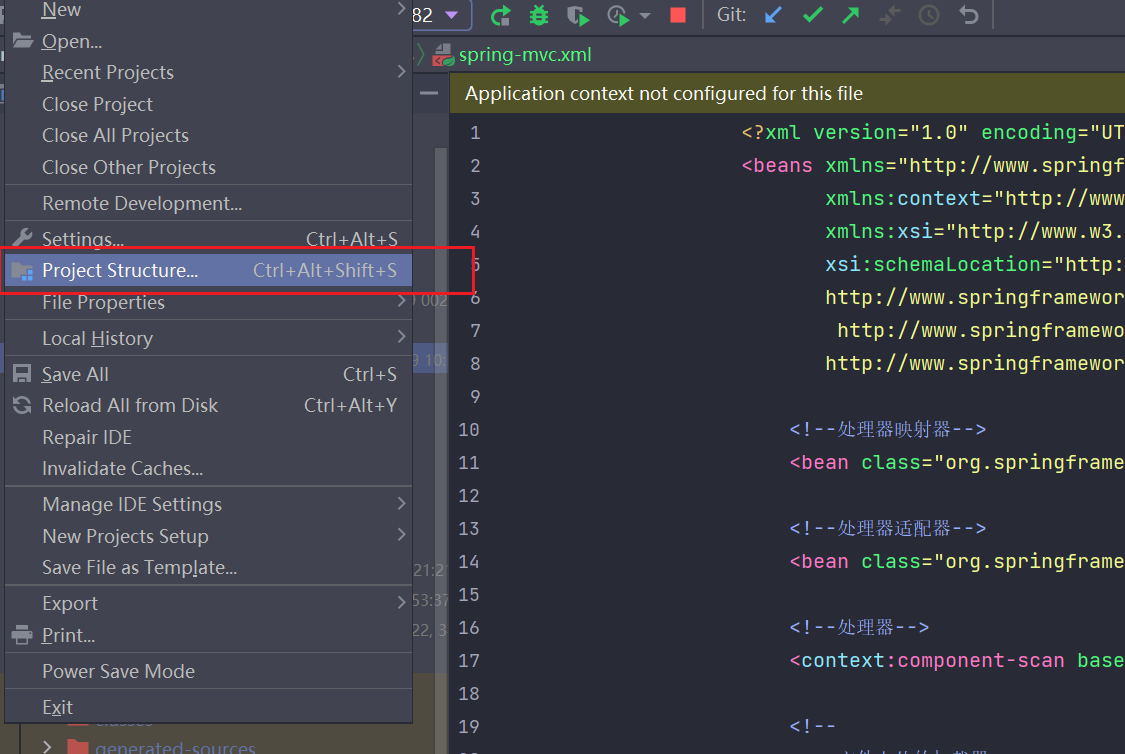Expand Recent Projects submenu arrow
The width and height of the screenshot is (1125, 754).
[401, 72]
